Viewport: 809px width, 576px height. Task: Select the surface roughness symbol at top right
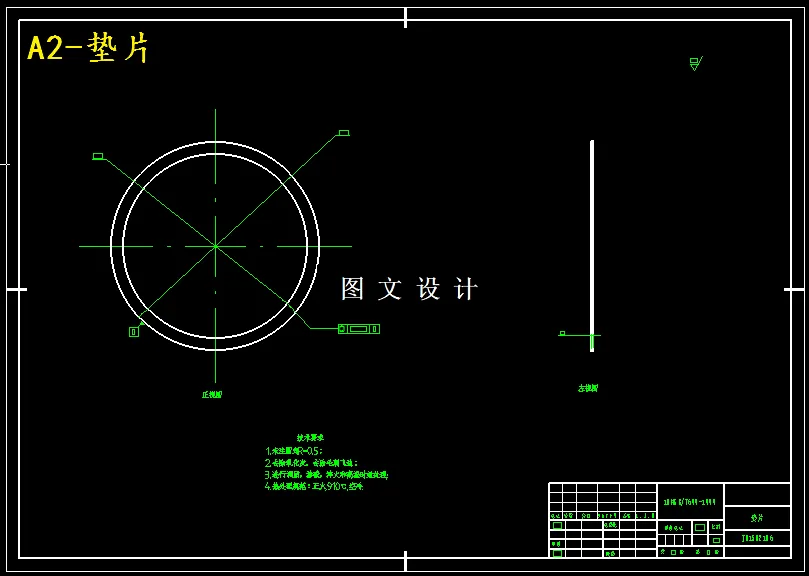pyautogui.click(x=696, y=63)
